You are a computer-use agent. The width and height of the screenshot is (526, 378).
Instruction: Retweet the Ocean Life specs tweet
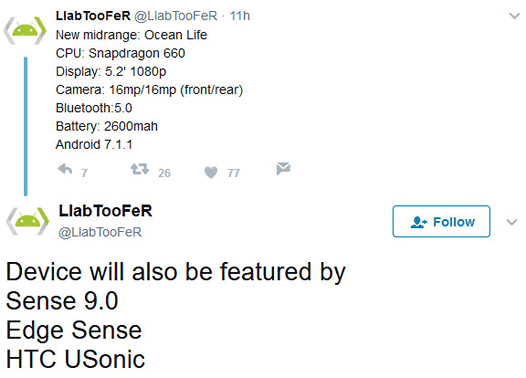point(140,169)
